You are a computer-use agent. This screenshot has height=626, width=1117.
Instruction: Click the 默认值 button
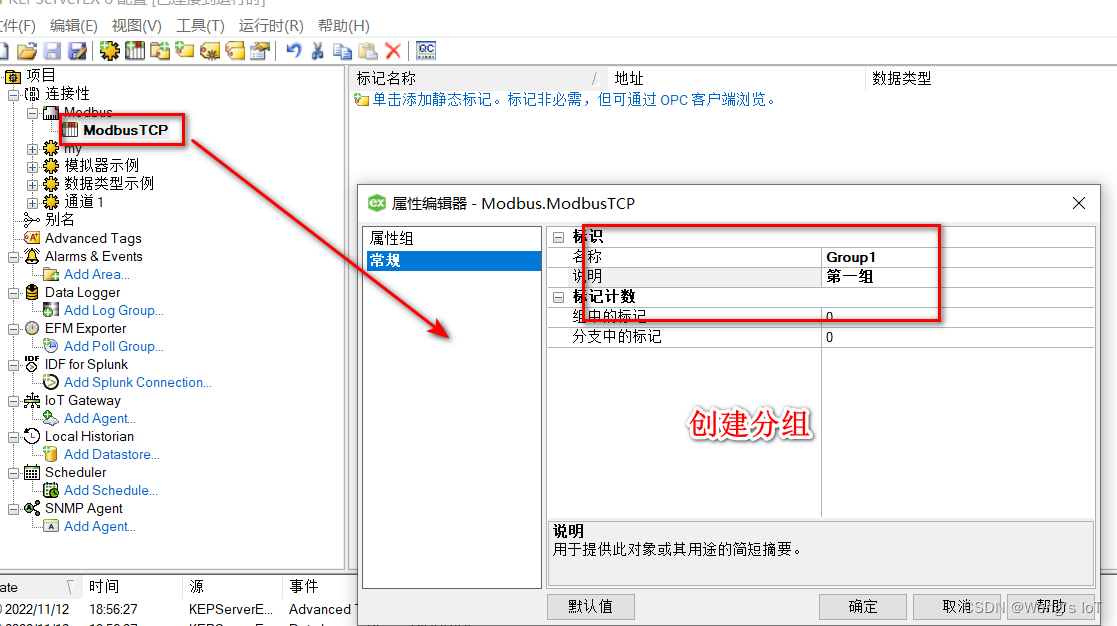pos(591,606)
